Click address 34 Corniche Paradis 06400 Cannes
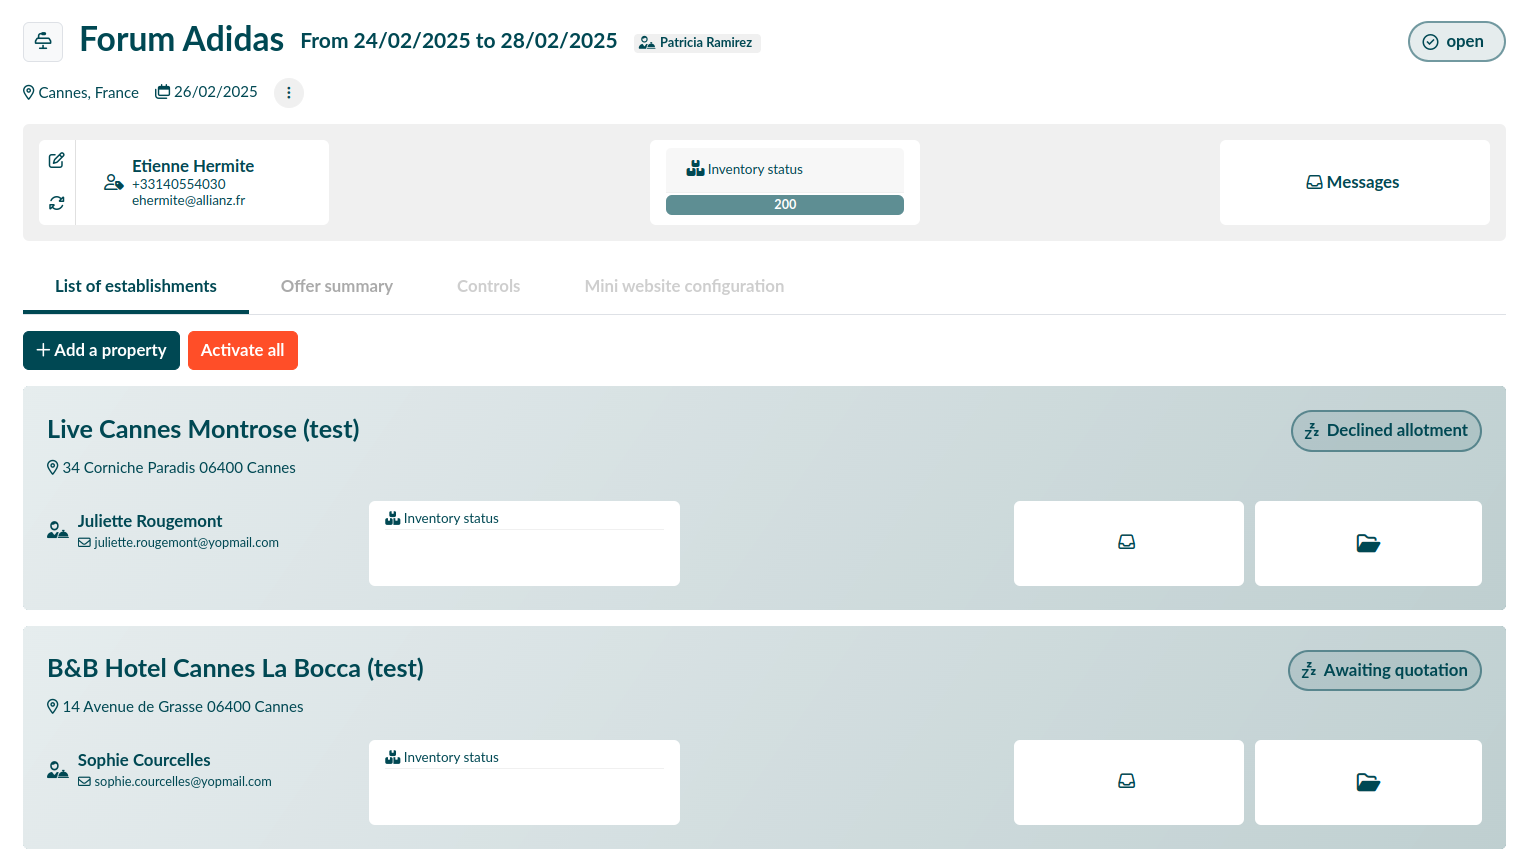The image size is (1528, 855). [179, 468]
